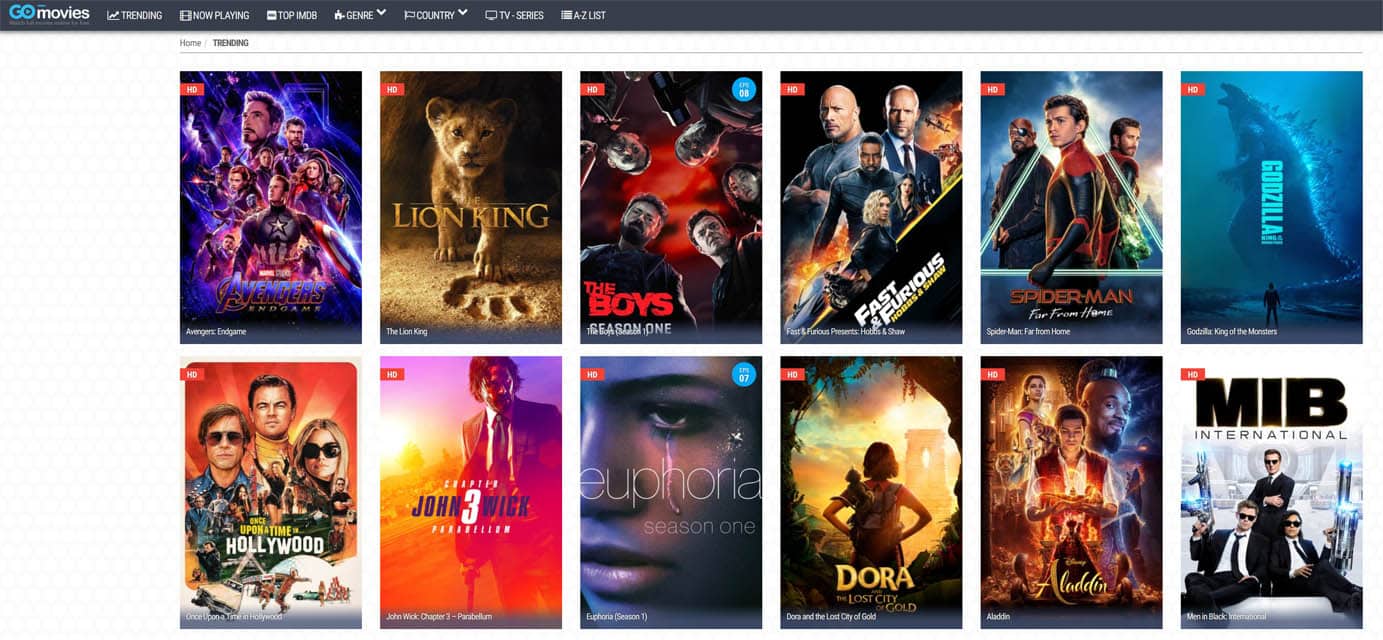
Task: Open the Euphoria season one poster
Action: click(671, 492)
